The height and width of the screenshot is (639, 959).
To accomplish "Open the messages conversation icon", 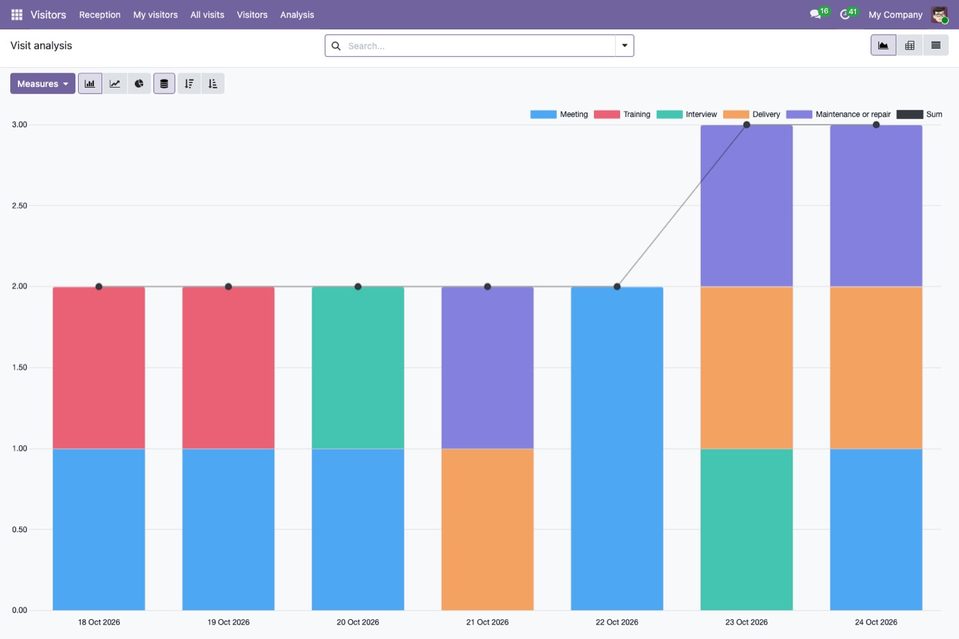I will [815, 14].
